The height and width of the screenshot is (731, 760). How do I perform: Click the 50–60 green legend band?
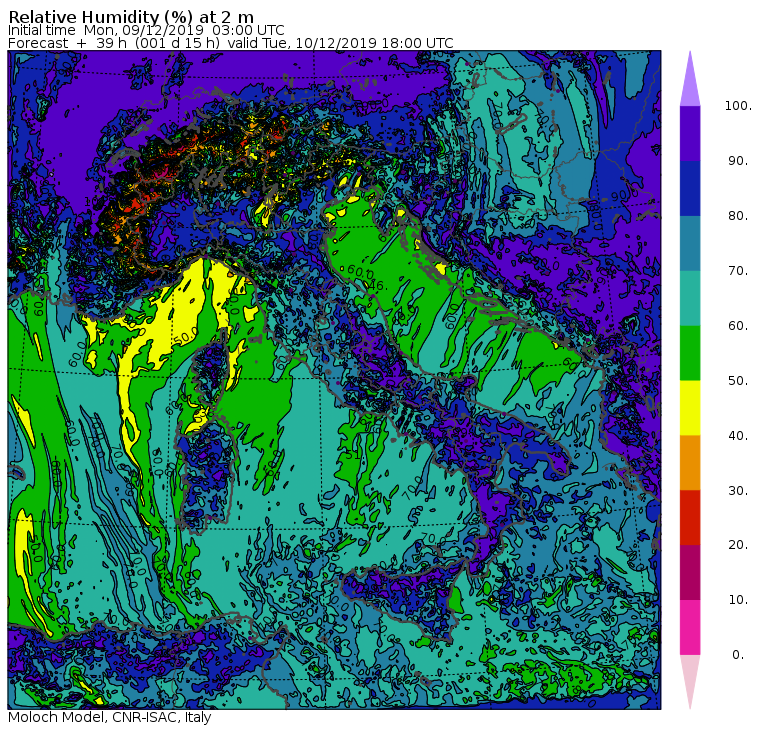[690, 353]
